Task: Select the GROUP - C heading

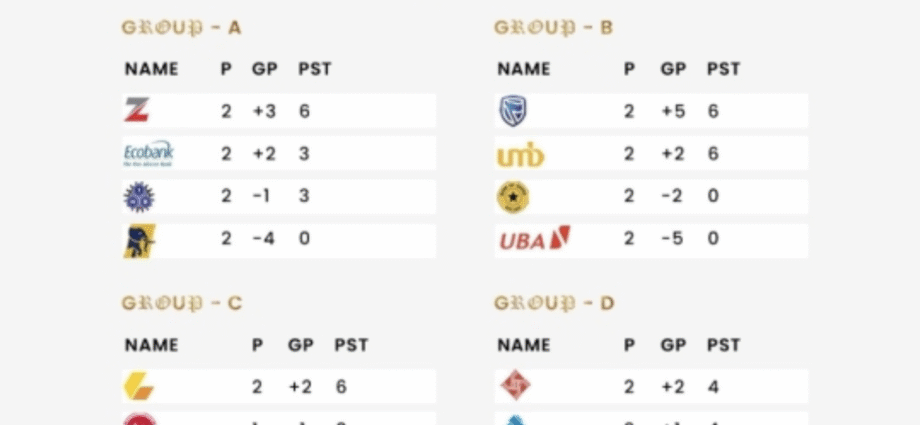Action: [x=181, y=302]
